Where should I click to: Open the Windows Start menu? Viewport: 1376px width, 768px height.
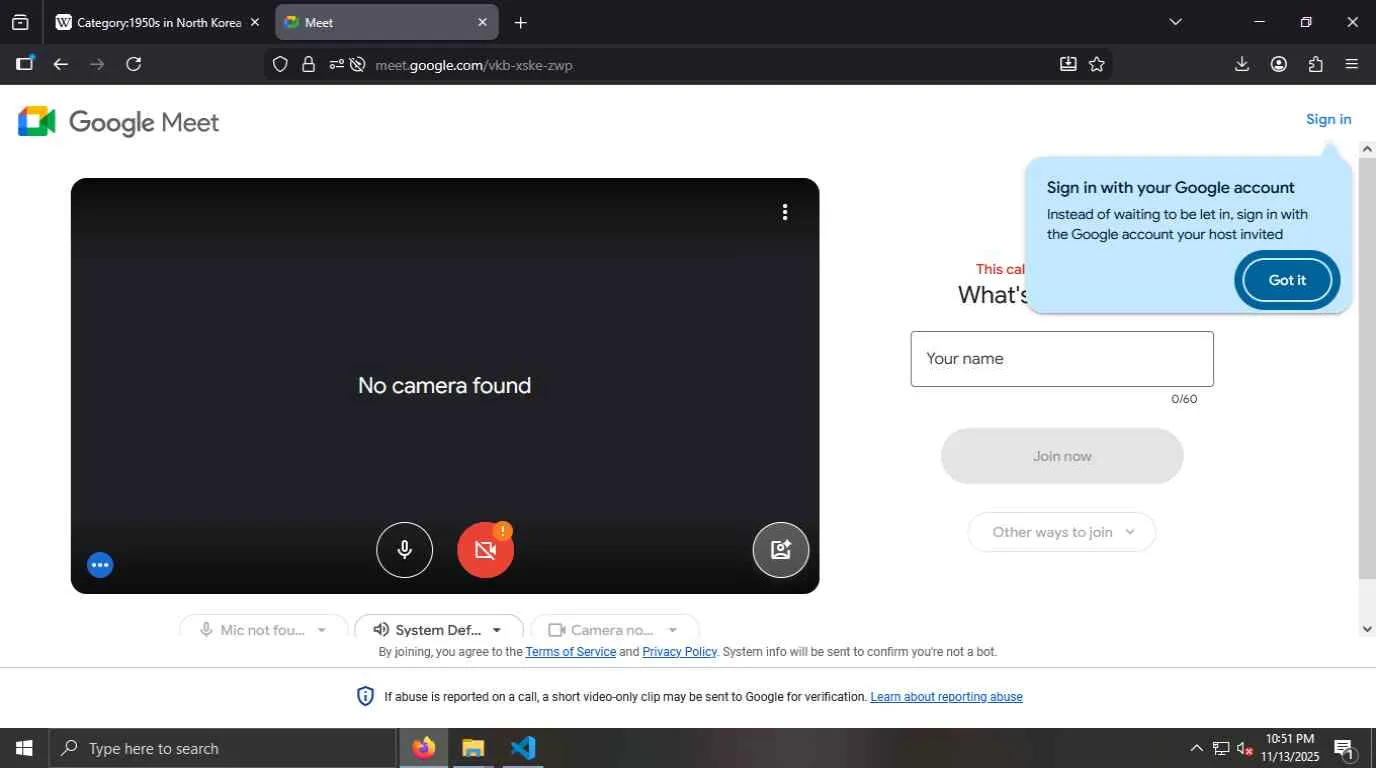pyautogui.click(x=24, y=748)
